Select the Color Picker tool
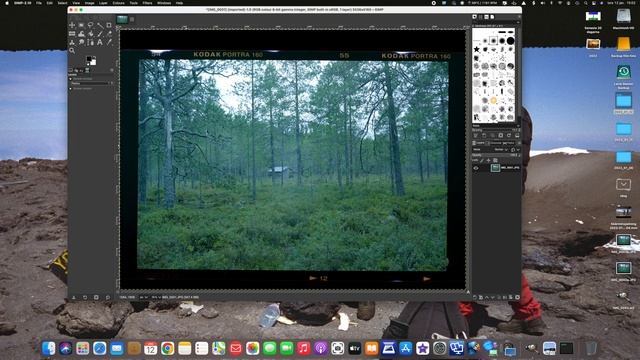The image size is (640, 360). pos(109,42)
